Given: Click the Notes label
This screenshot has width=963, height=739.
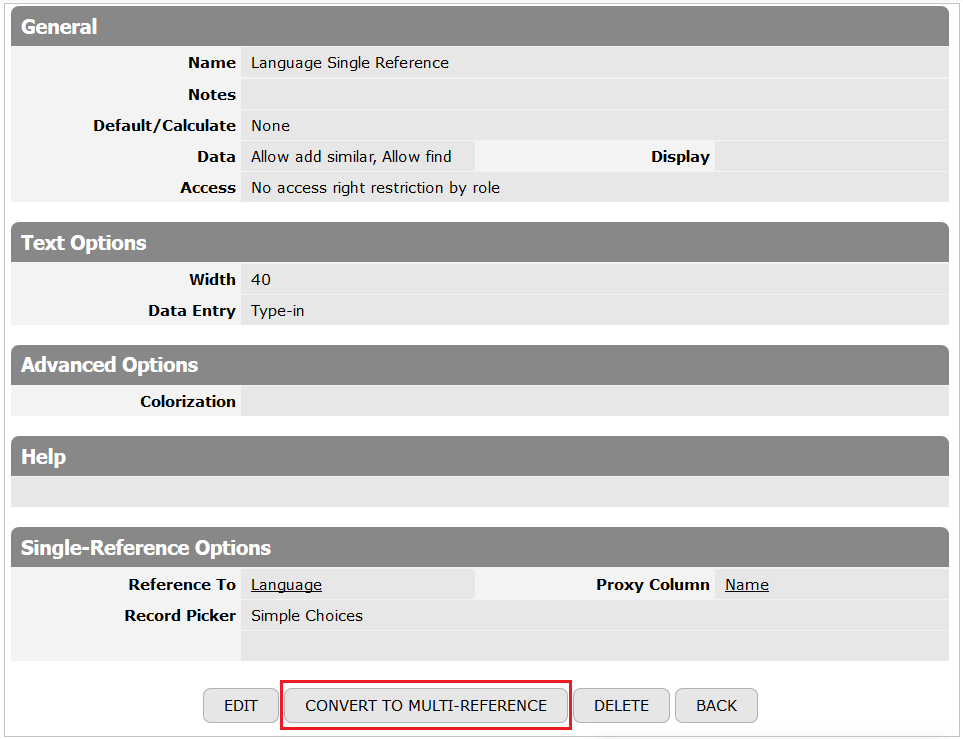Looking at the screenshot, I should coord(212,95).
